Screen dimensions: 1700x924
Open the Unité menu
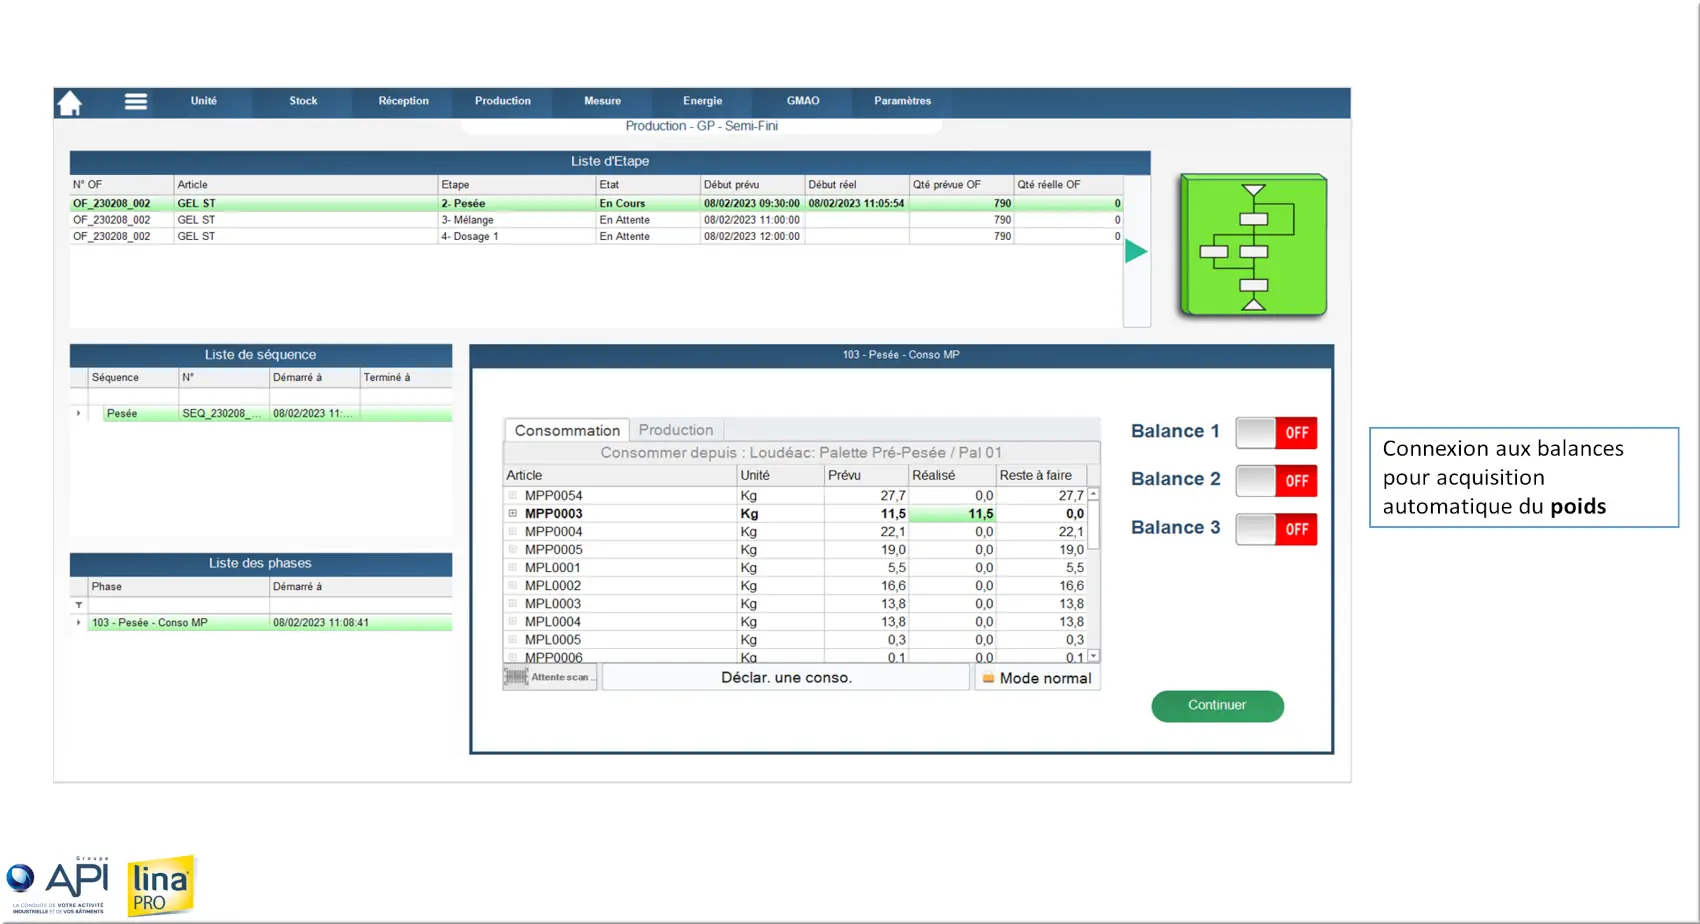click(x=204, y=101)
